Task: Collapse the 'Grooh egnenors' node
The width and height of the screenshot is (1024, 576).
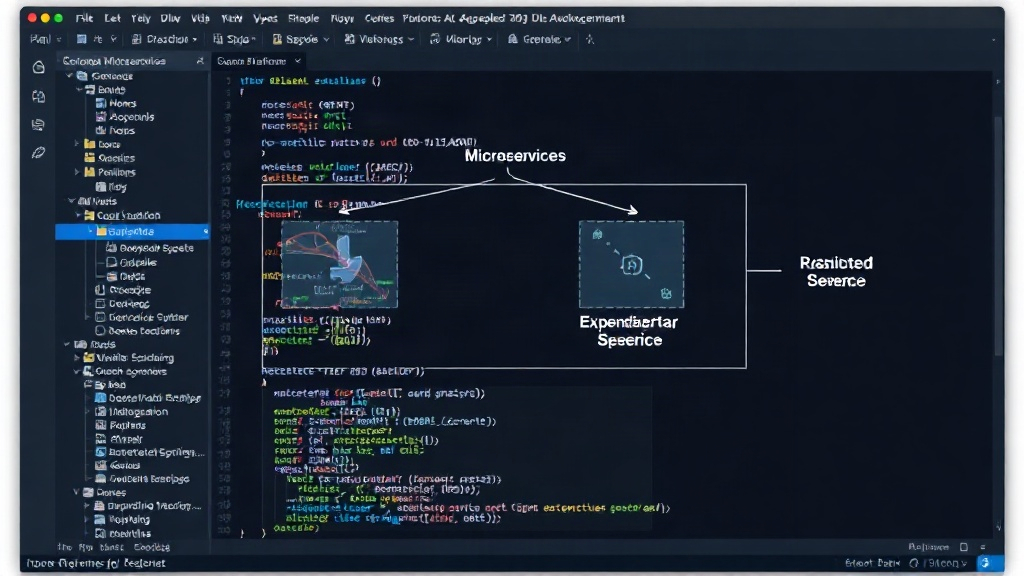Action: [x=77, y=372]
